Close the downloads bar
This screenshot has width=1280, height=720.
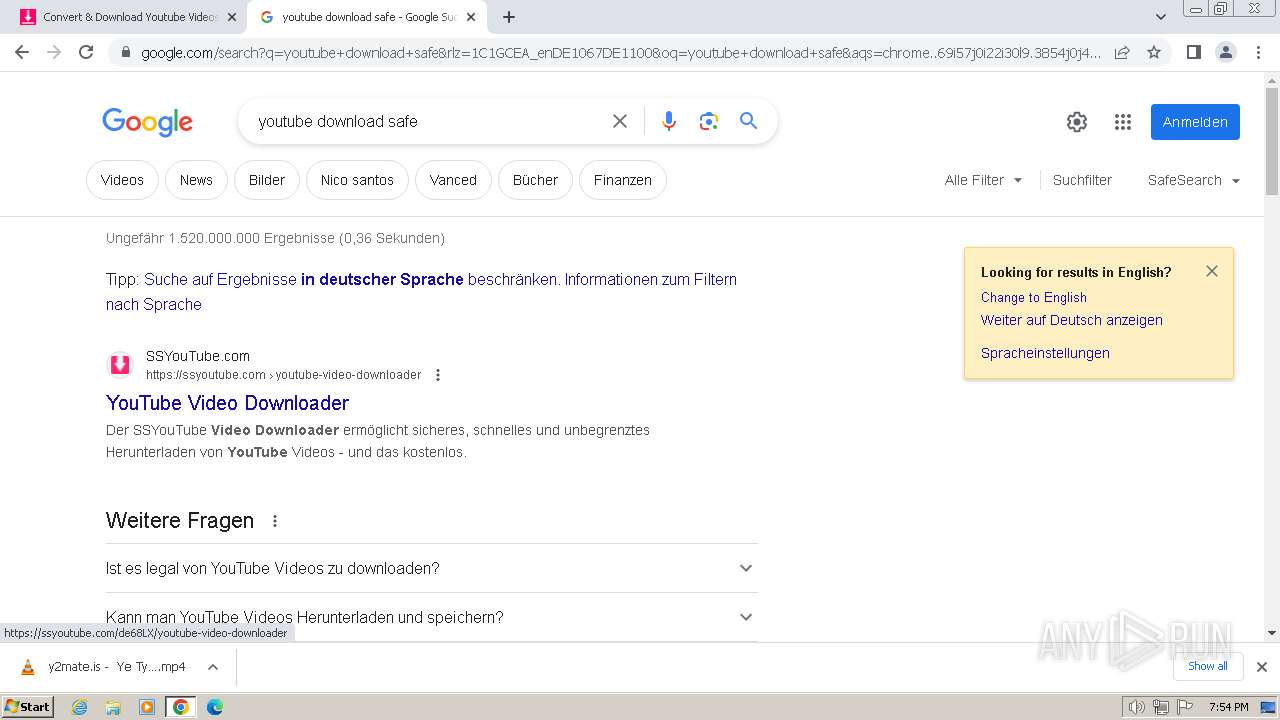pyautogui.click(x=1262, y=667)
